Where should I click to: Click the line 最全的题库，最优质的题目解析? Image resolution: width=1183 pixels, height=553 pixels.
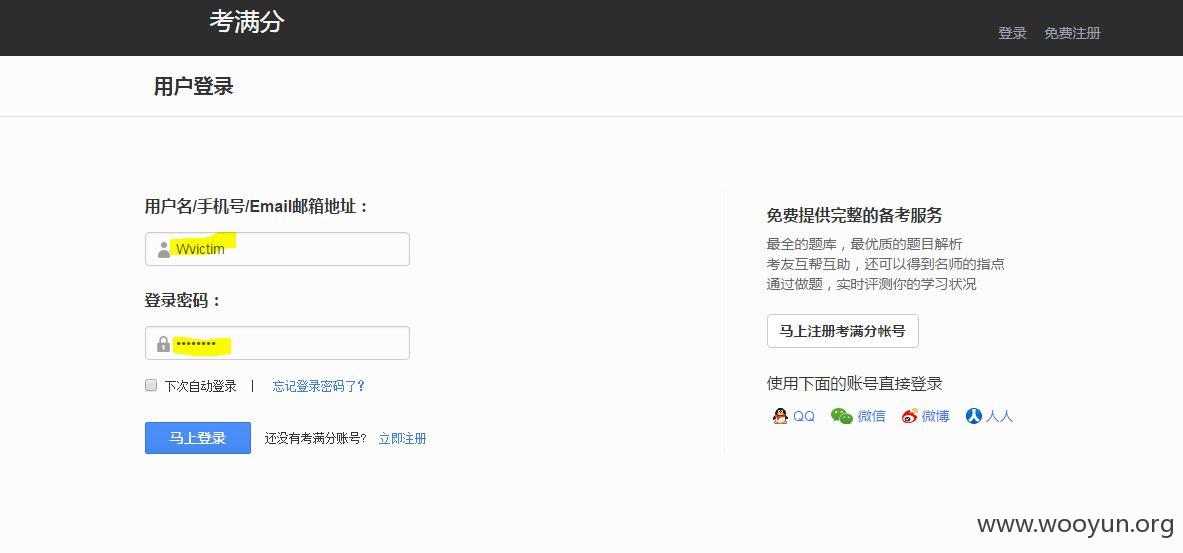(x=865, y=244)
